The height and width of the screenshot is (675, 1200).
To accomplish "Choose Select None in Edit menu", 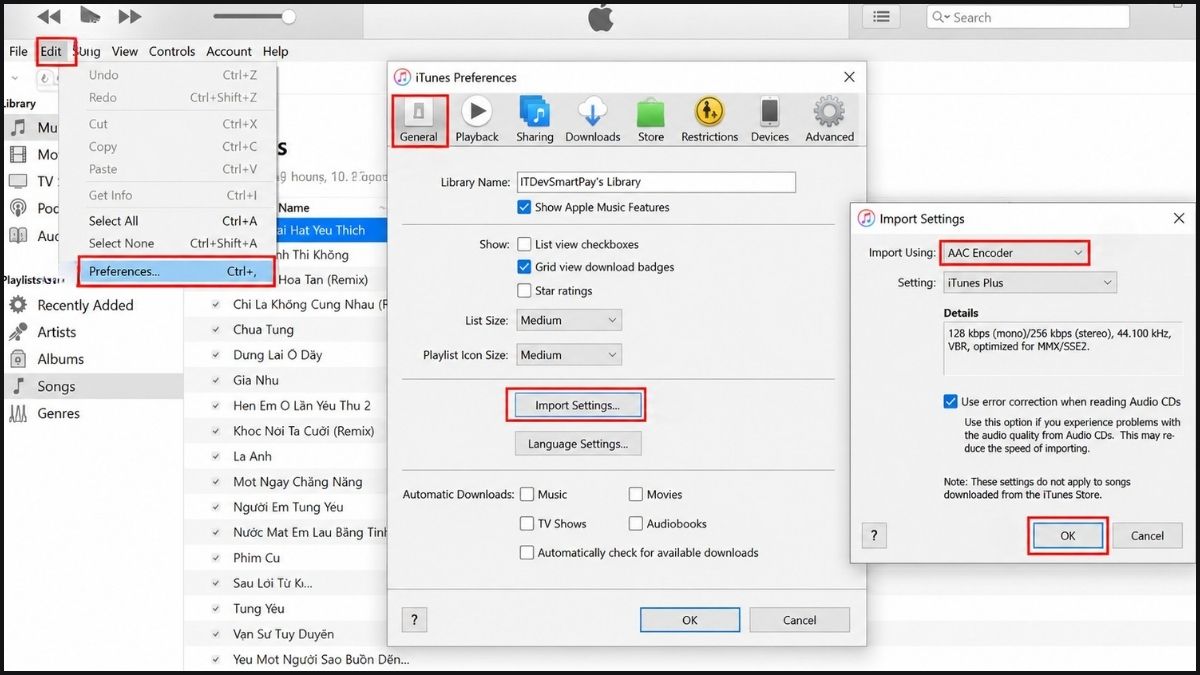I will tap(173, 243).
